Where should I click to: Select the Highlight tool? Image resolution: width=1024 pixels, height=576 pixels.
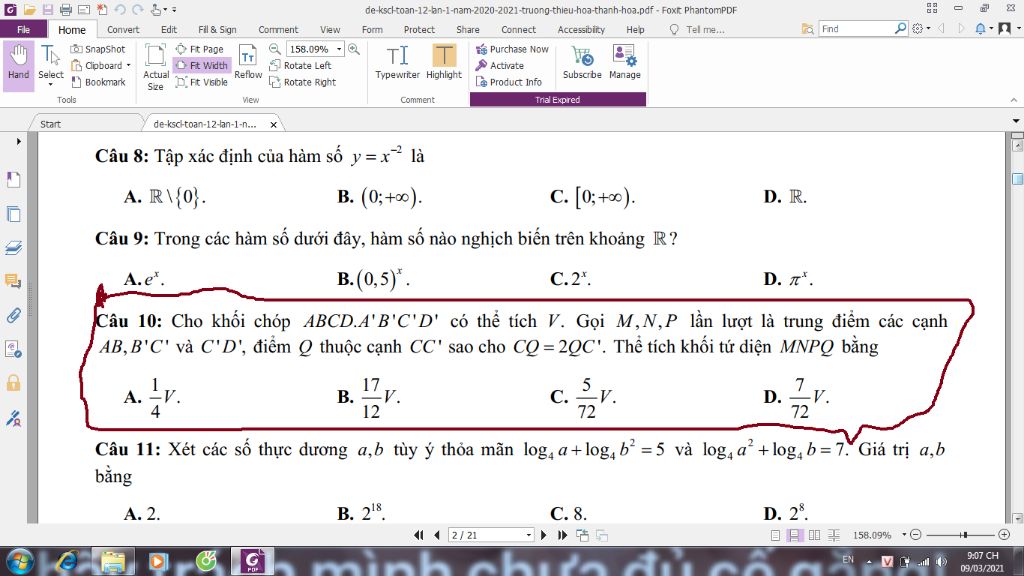(444, 63)
